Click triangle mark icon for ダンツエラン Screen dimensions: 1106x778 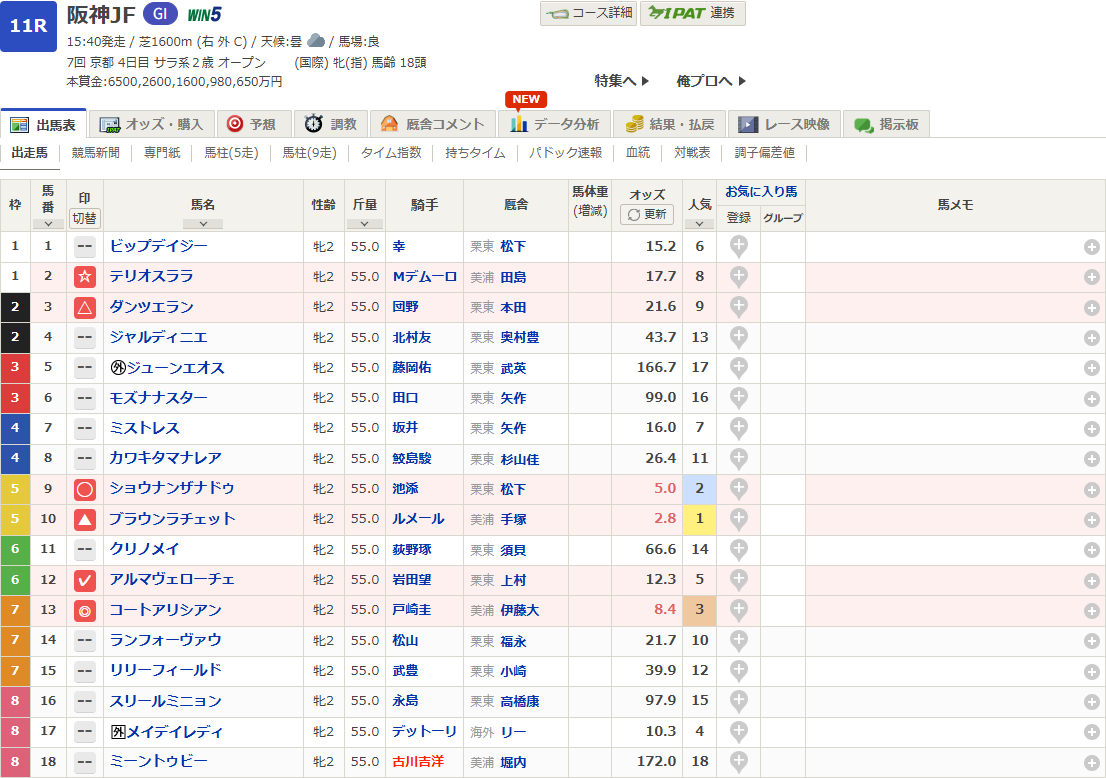pyautogui.click(x=85, y=307)
